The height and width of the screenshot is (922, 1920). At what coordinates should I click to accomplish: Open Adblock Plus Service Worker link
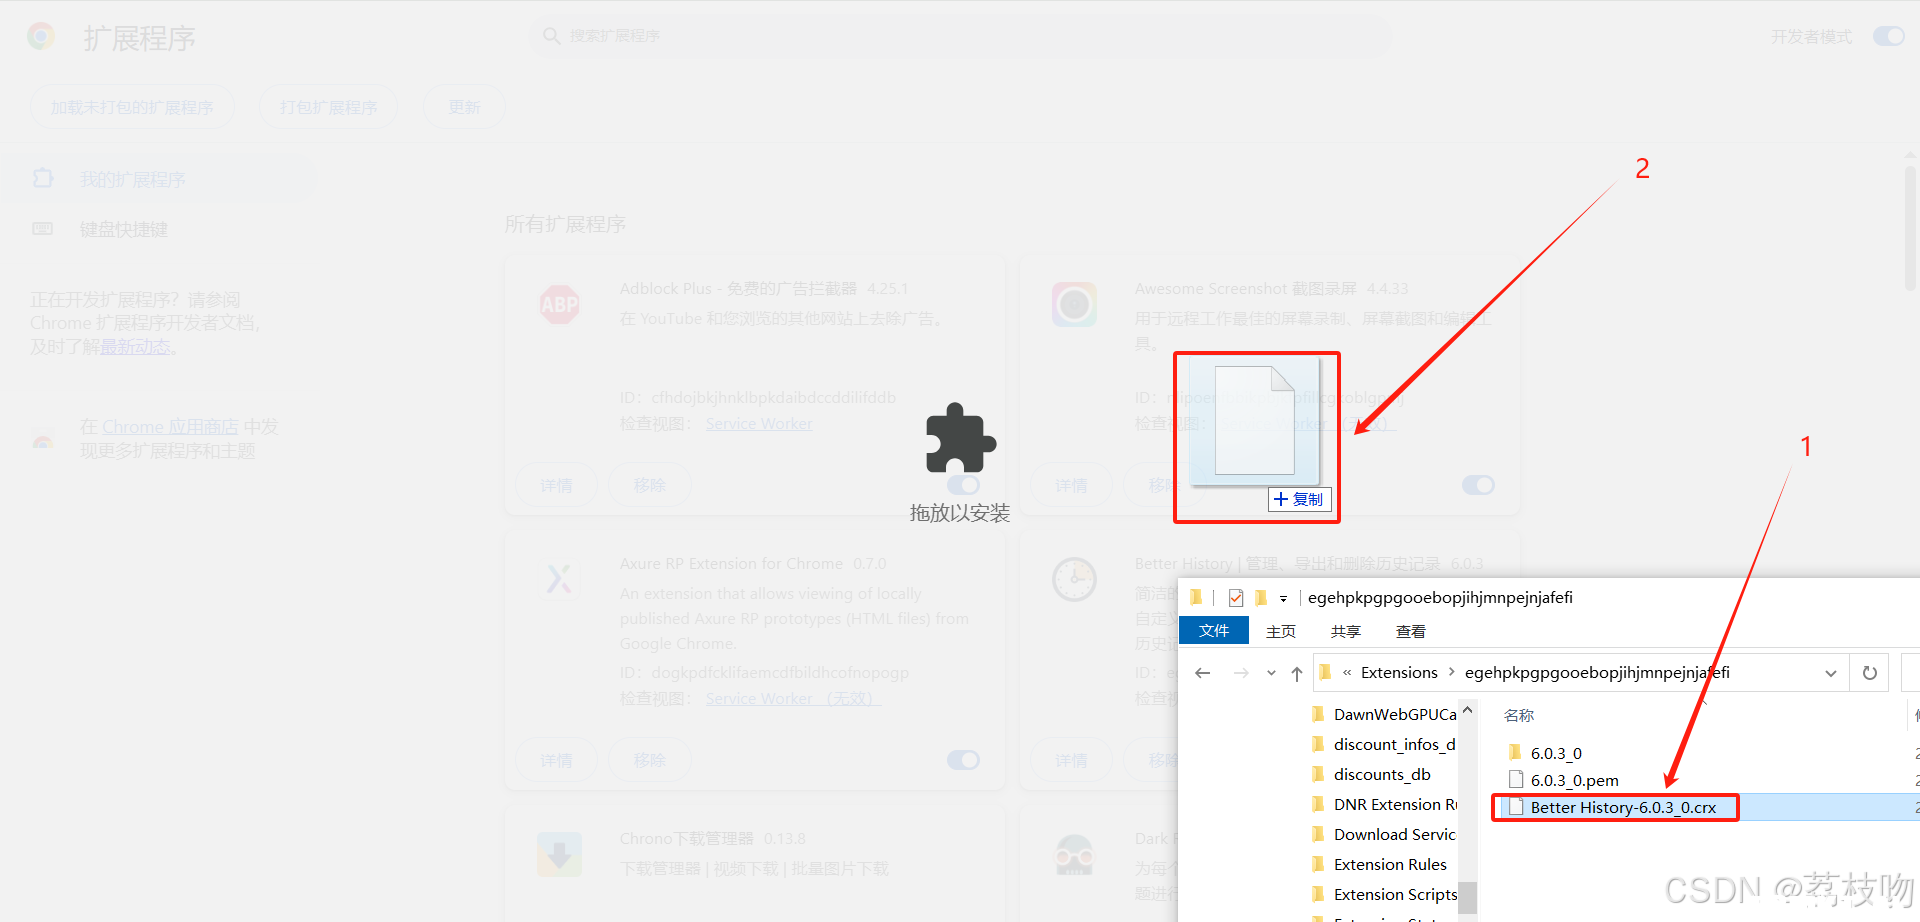(759, 424)
